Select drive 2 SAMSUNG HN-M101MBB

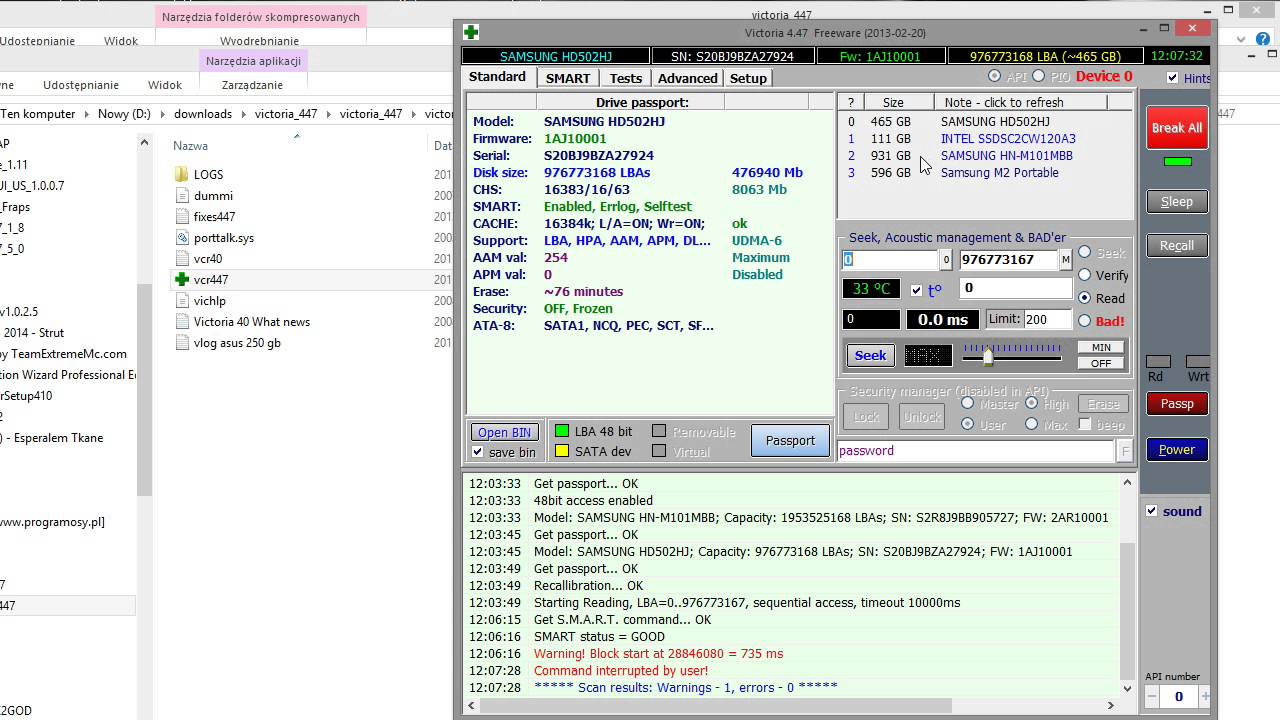pos(985,156)
